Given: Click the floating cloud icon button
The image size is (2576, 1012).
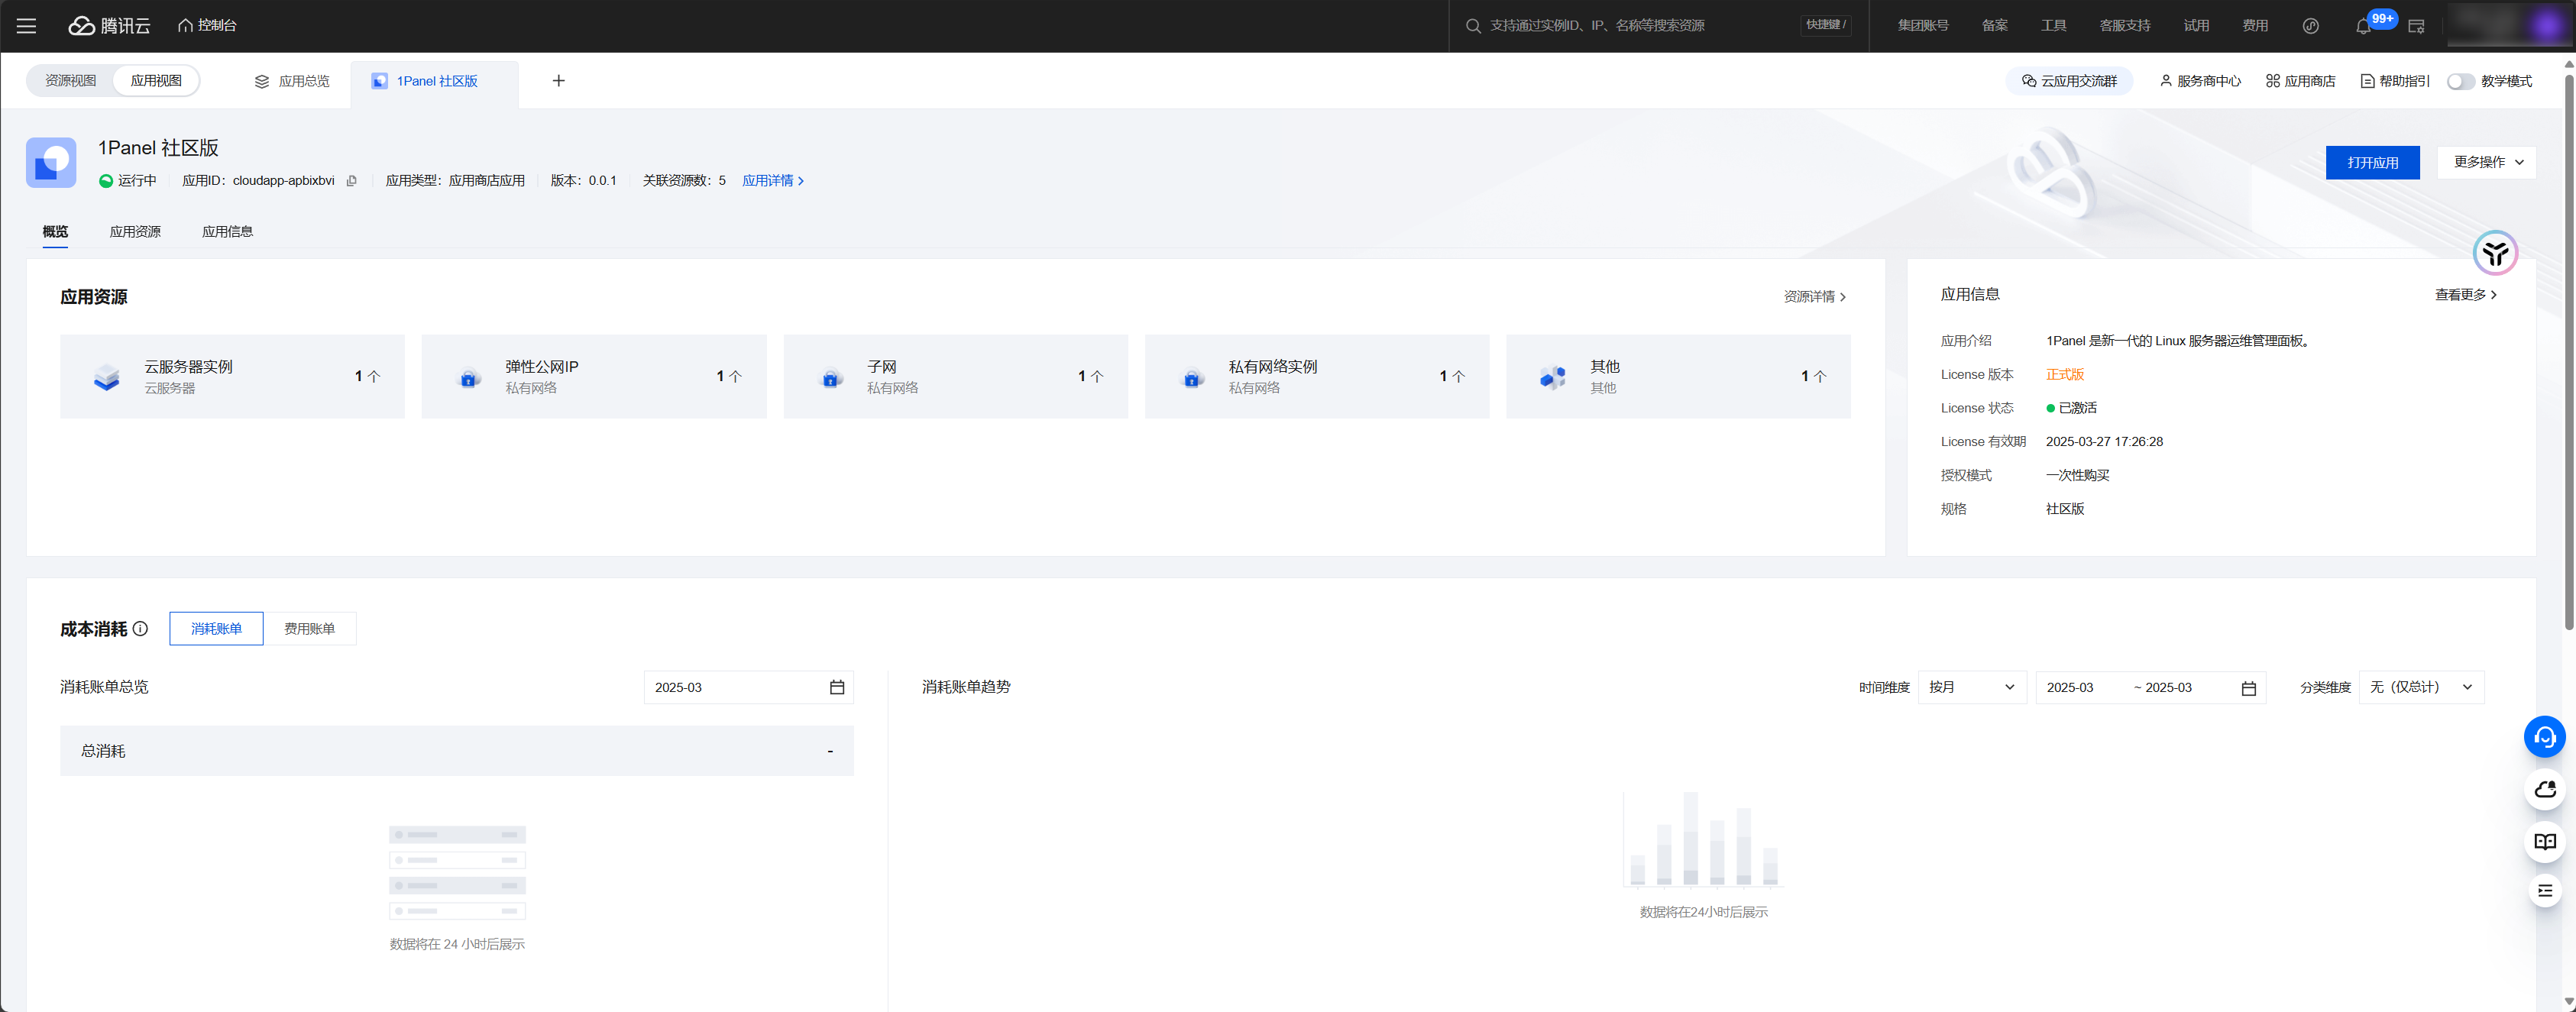Looking at the screenshot, I should coord(2544,790).
